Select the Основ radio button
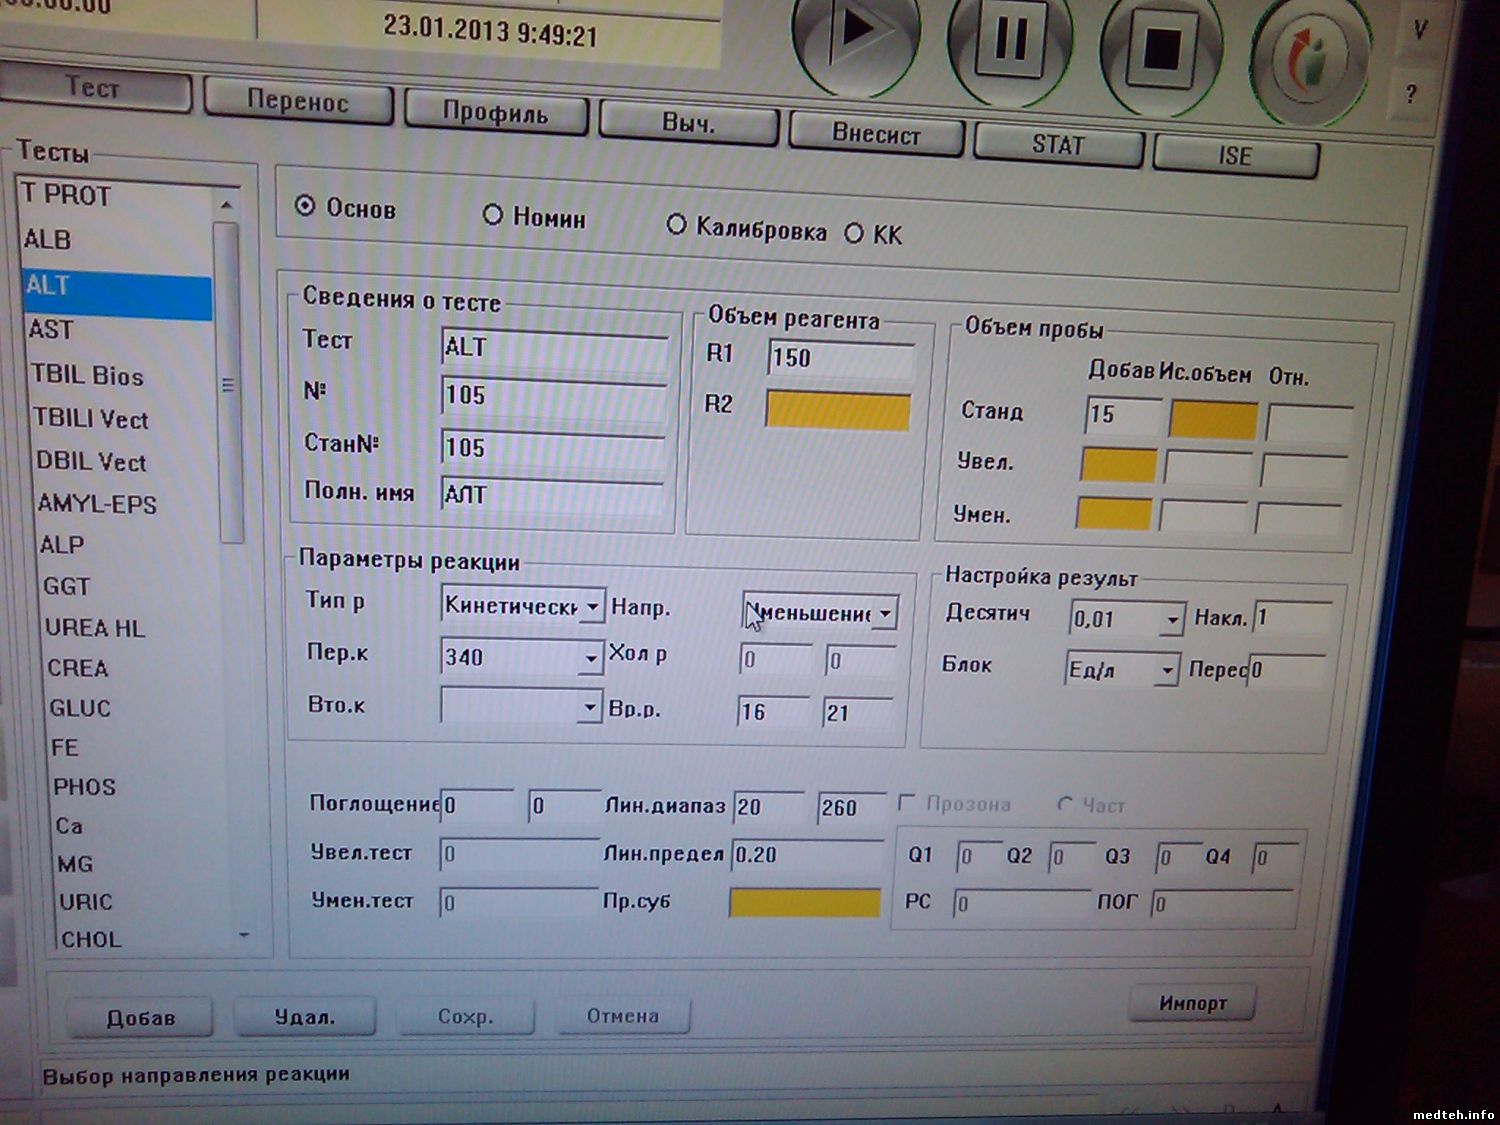 [x=305, y=207]
